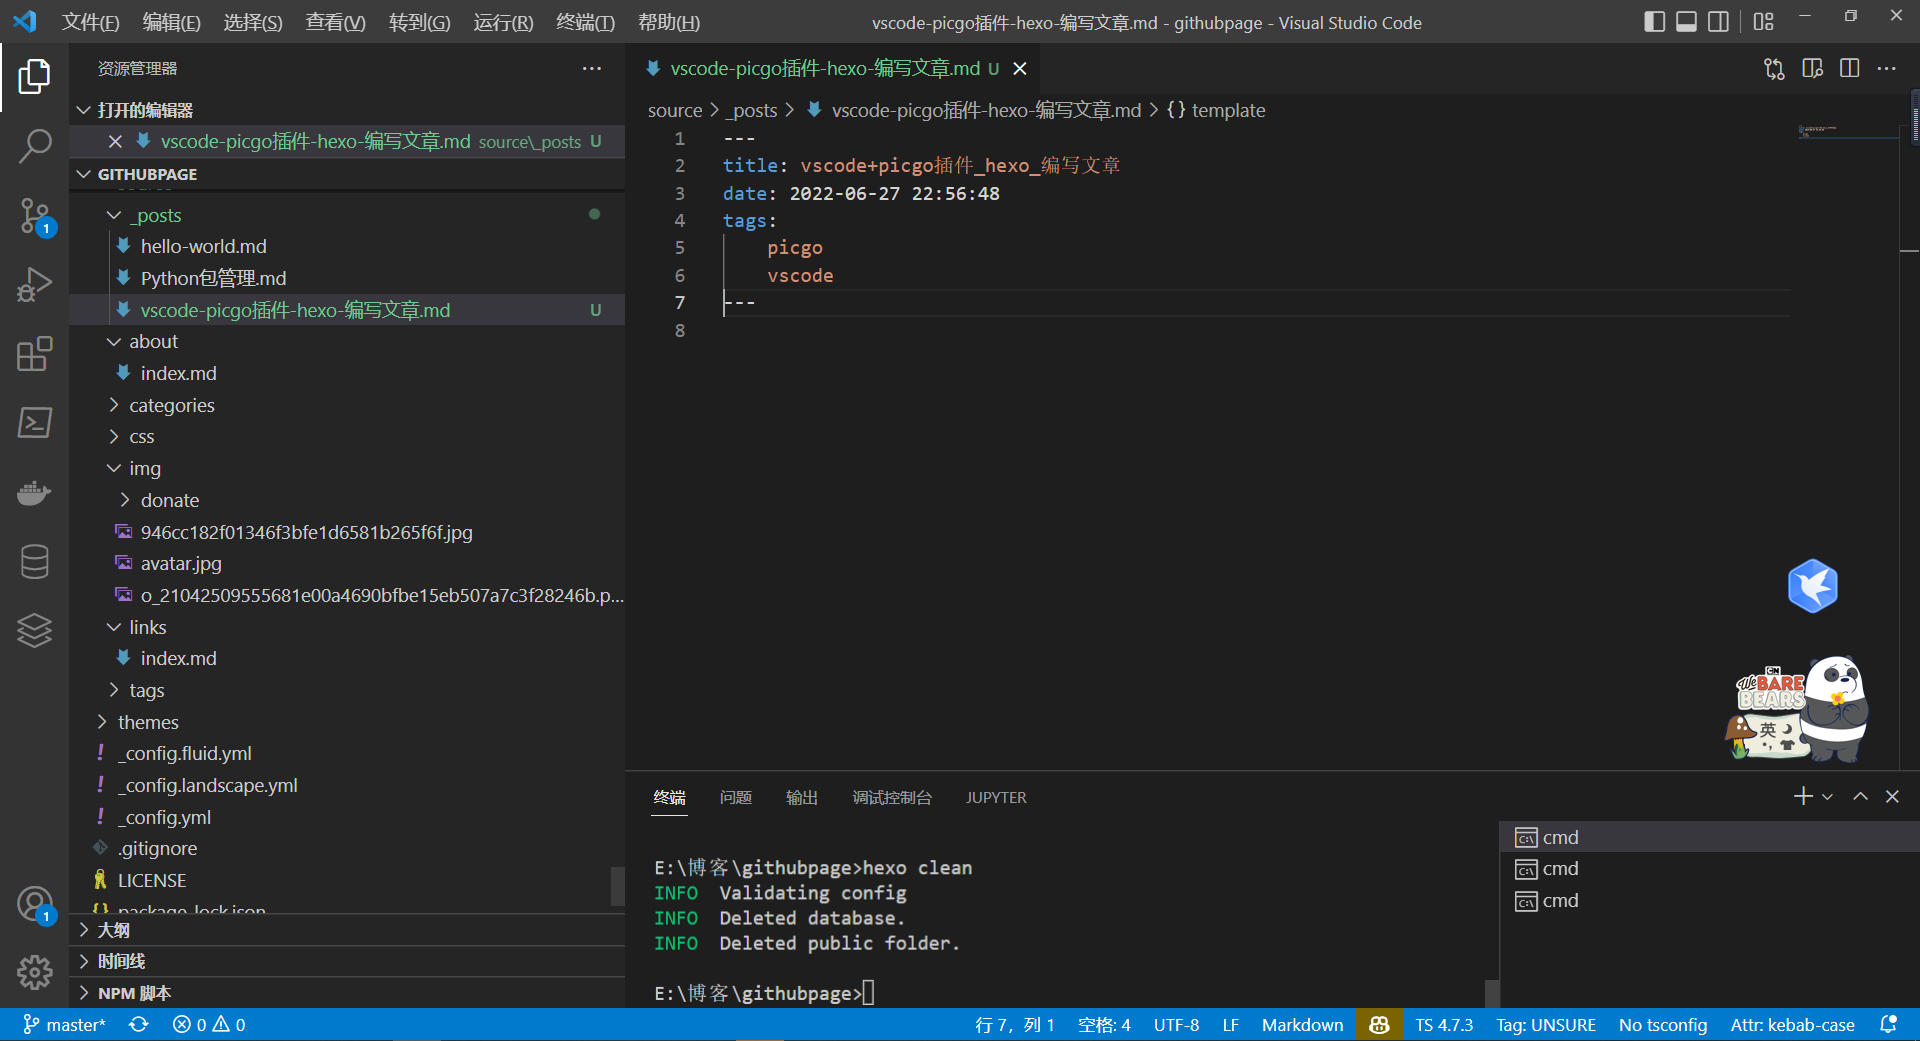The width and height of the screenshot is (1920, 1041).
Task: Change UTF-8 file encoding
Action: coord(1176,1024)
